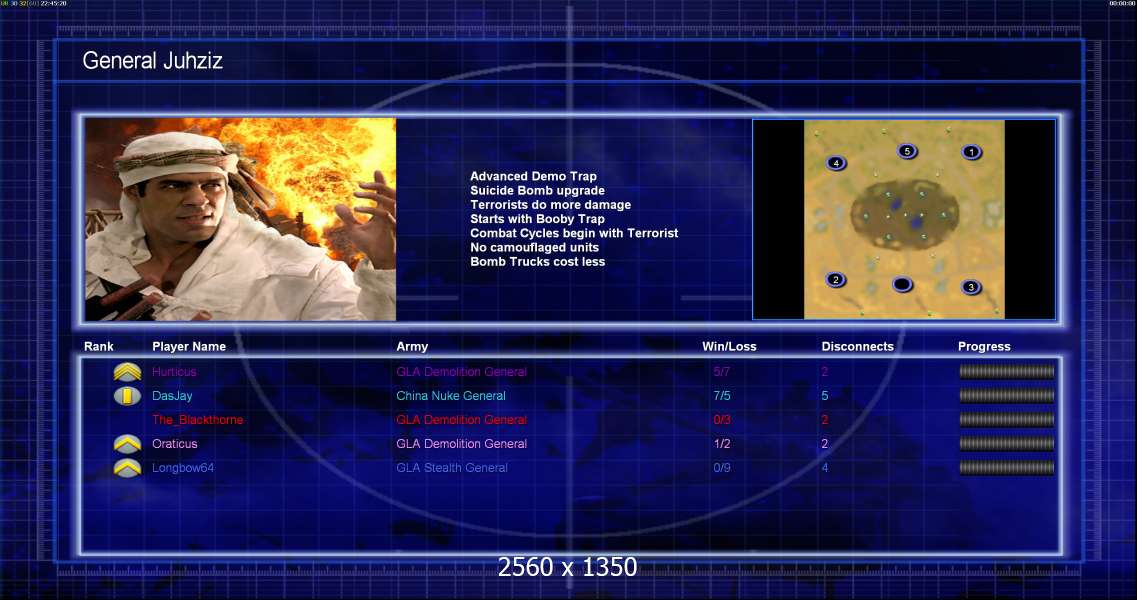
Task: Click DasJay's loading progress bar
Action: (x=1006, y=396)
